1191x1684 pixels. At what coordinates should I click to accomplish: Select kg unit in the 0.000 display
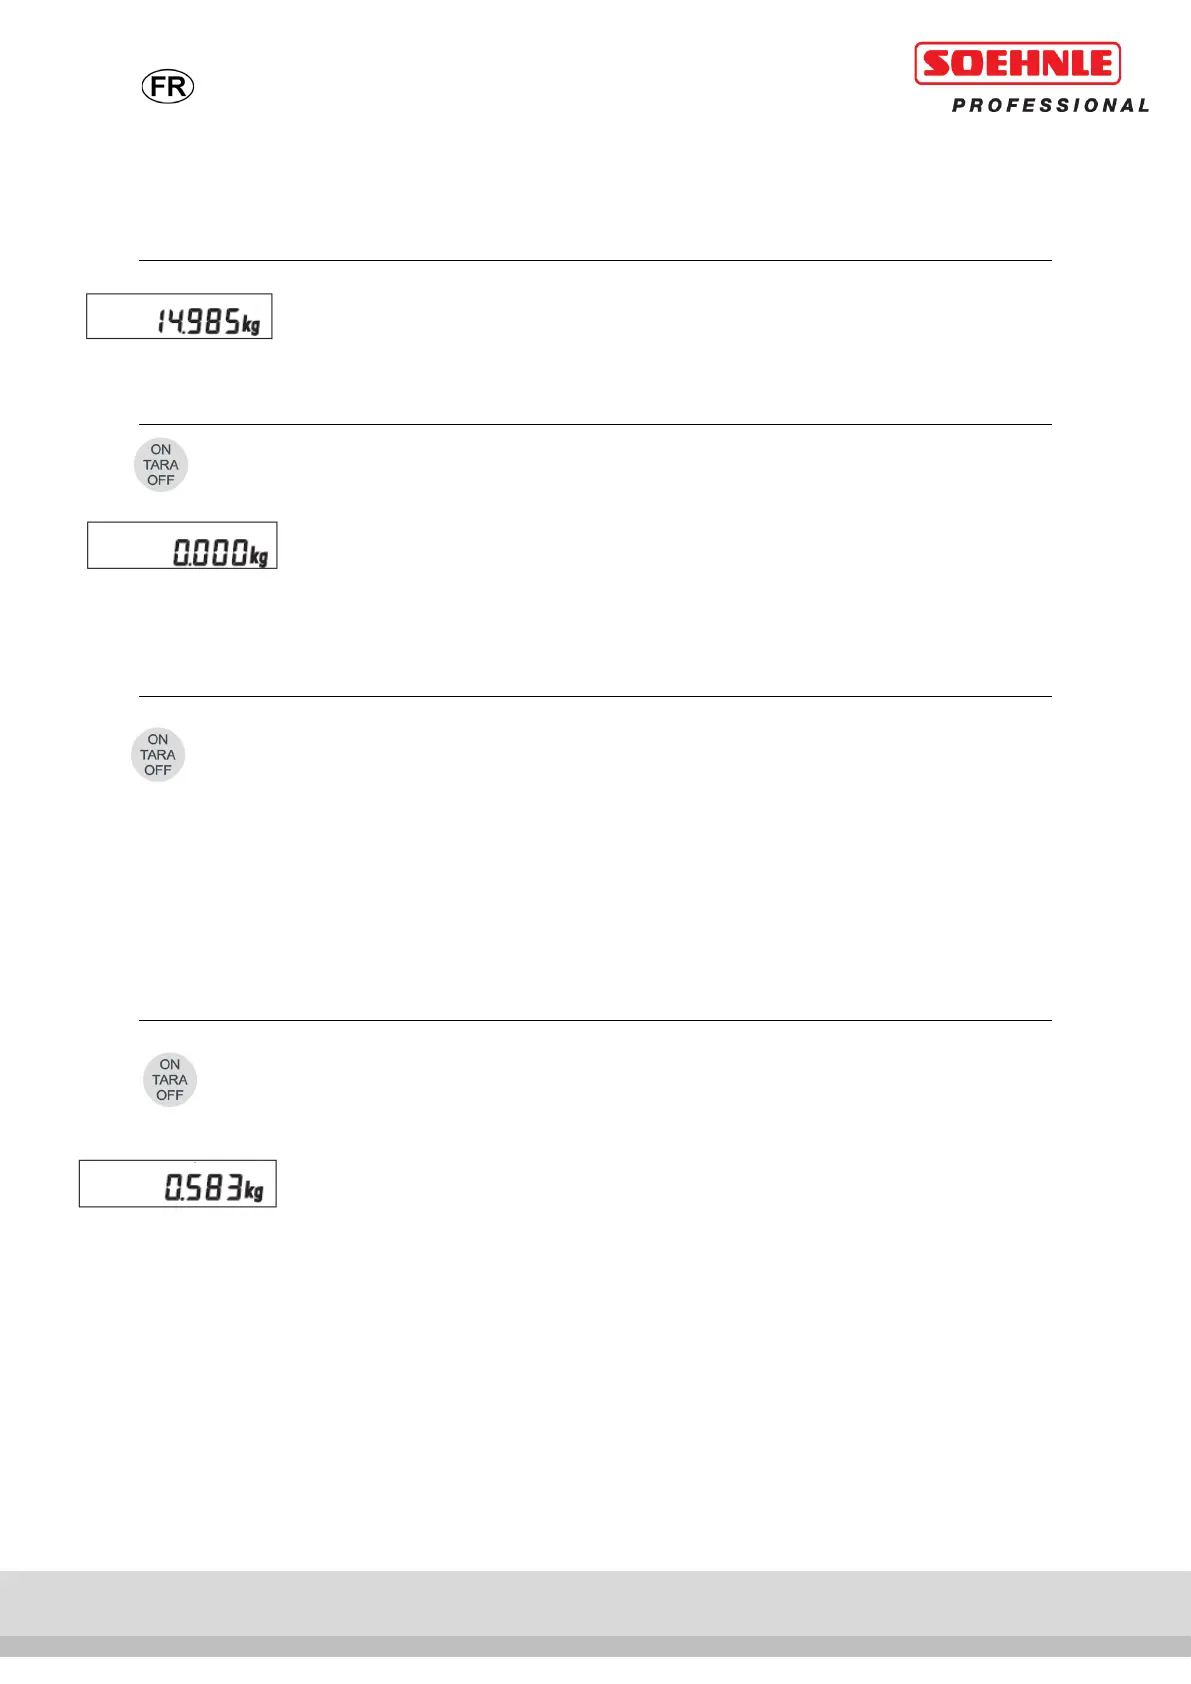pos(259,555)
